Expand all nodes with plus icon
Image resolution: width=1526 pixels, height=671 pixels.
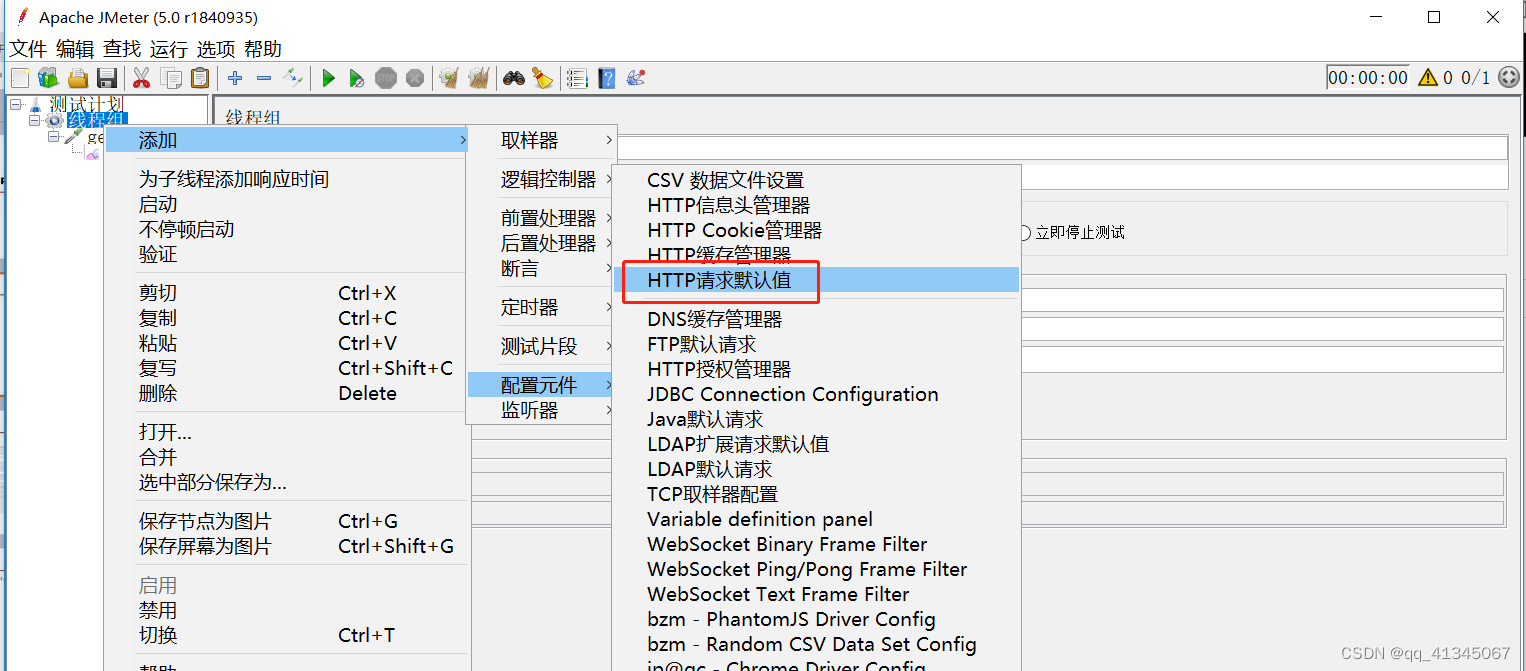click(x=235, y=78)
